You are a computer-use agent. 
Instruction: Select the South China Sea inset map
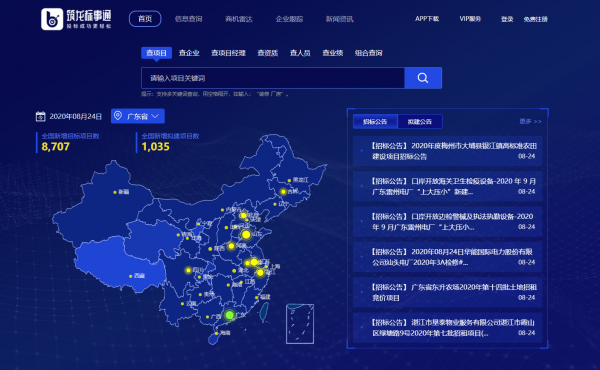coord(300,324)
